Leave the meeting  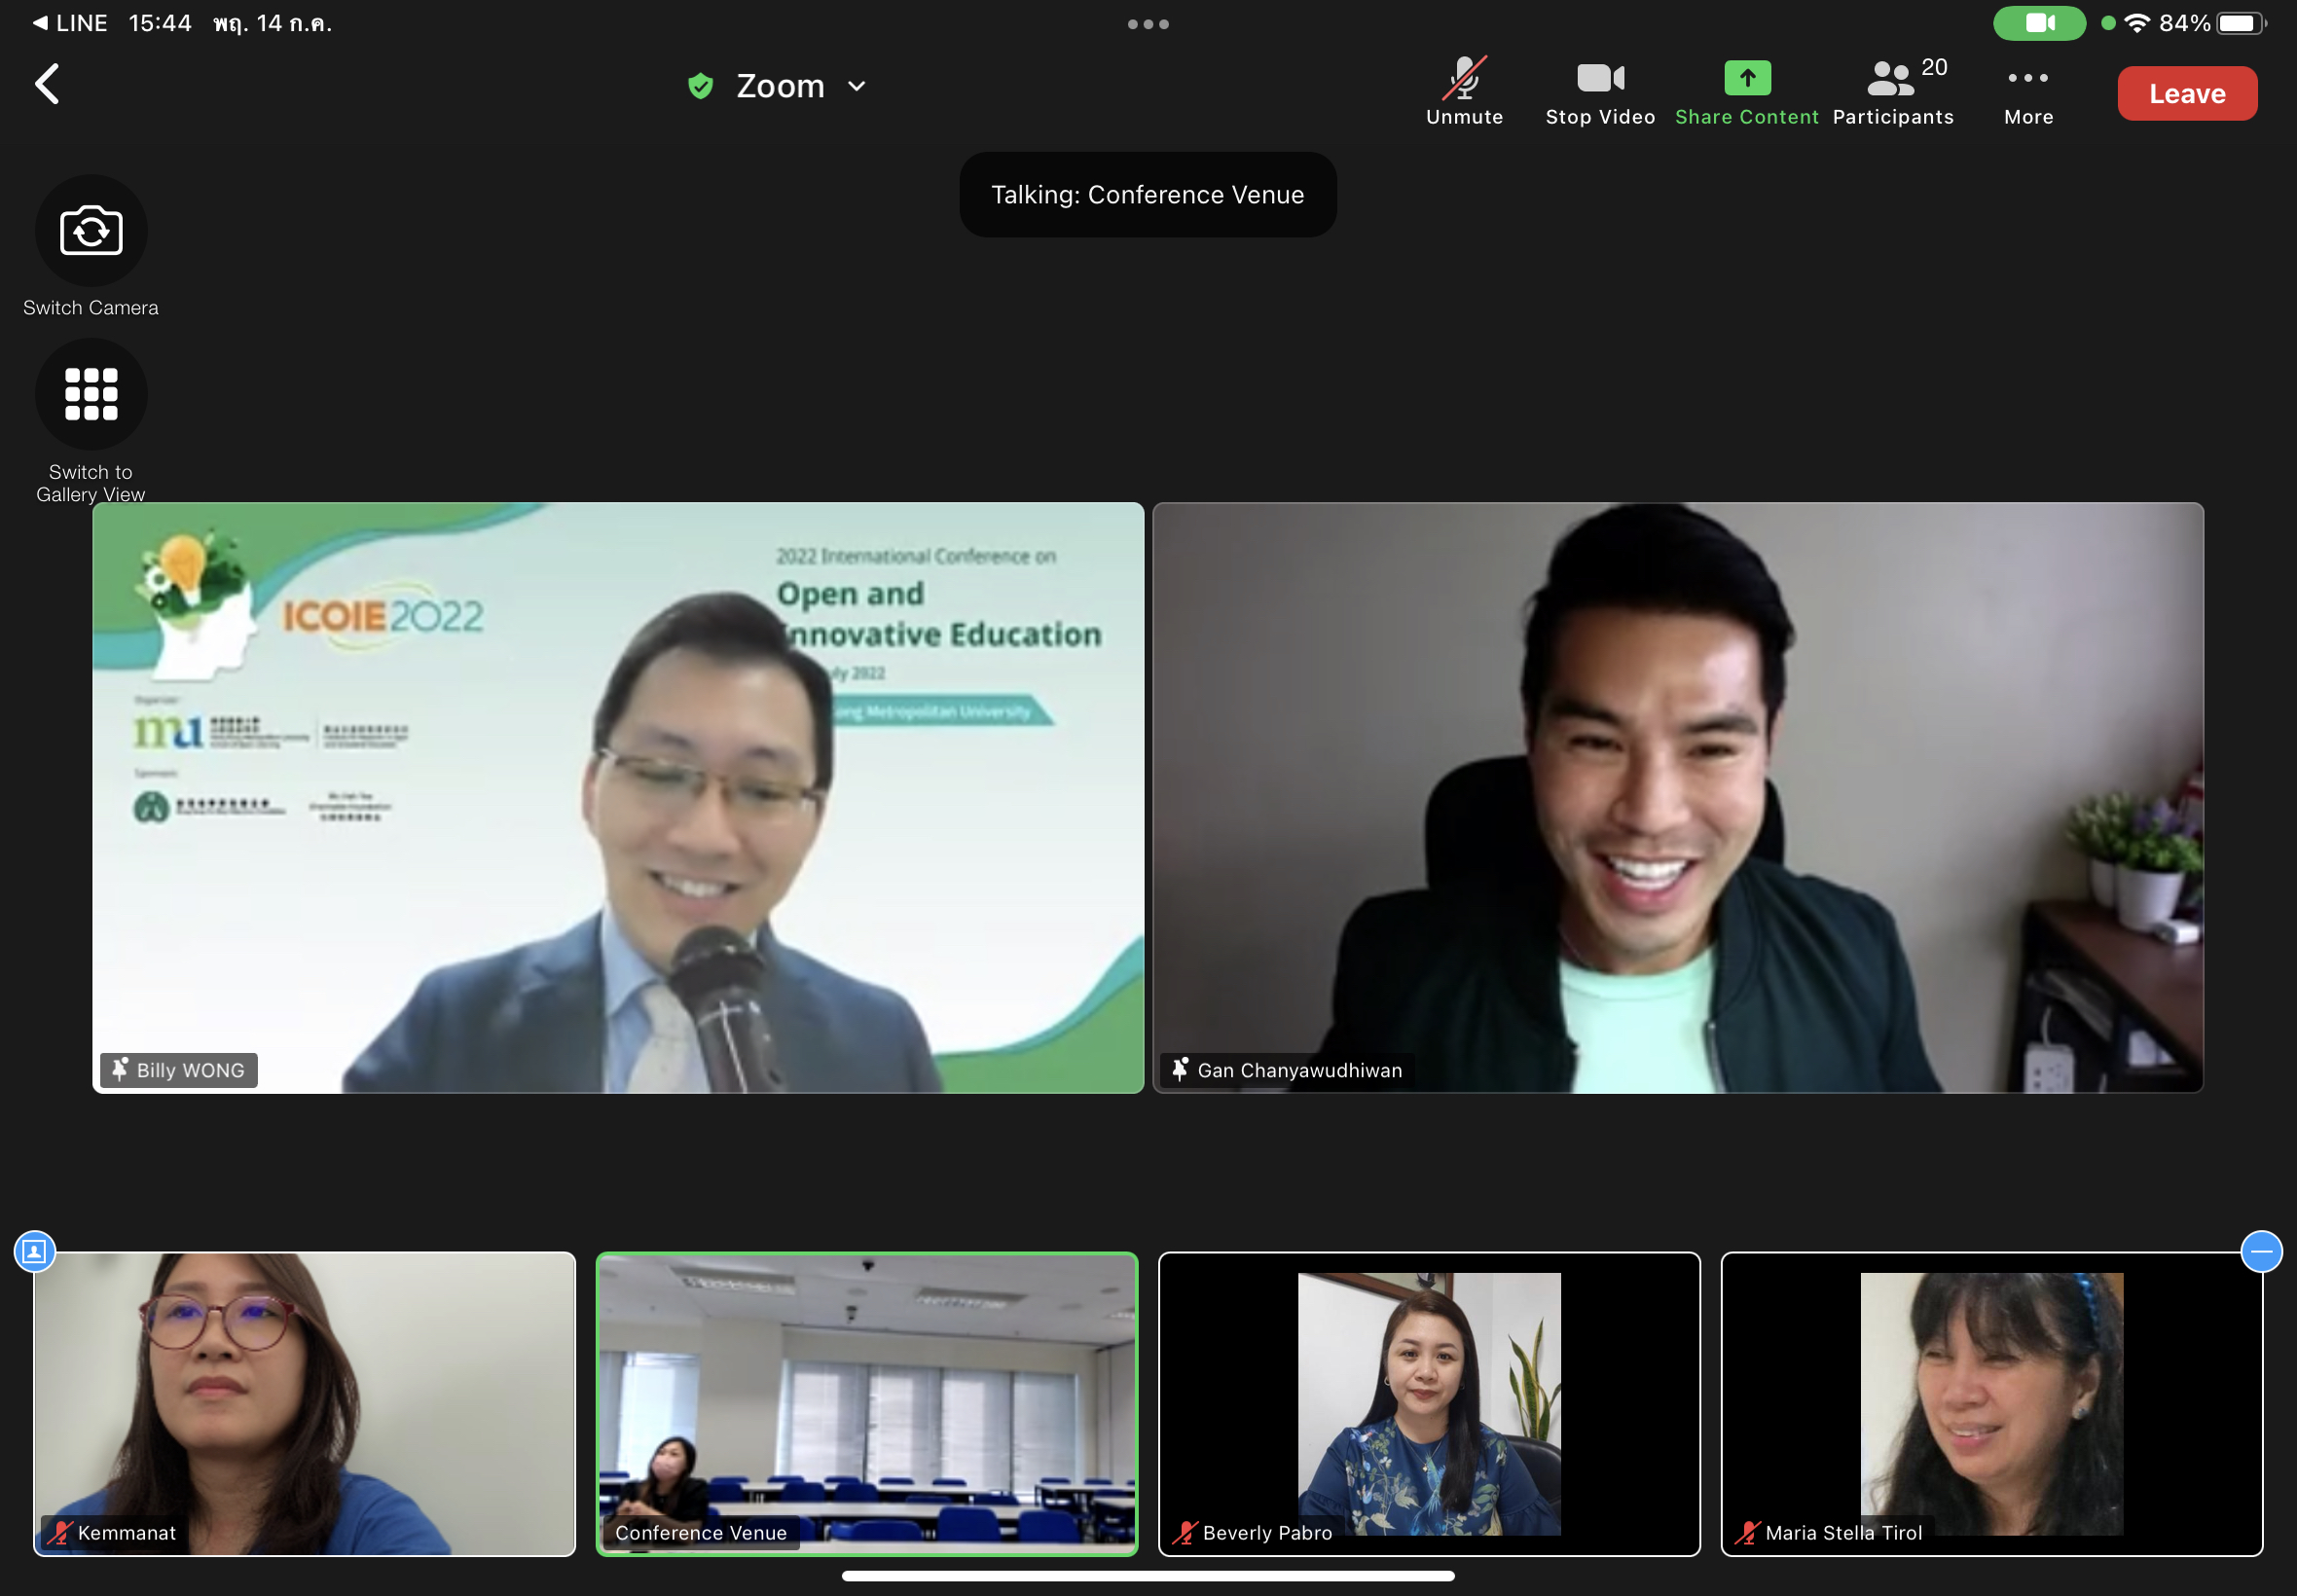pos(2186,93)
